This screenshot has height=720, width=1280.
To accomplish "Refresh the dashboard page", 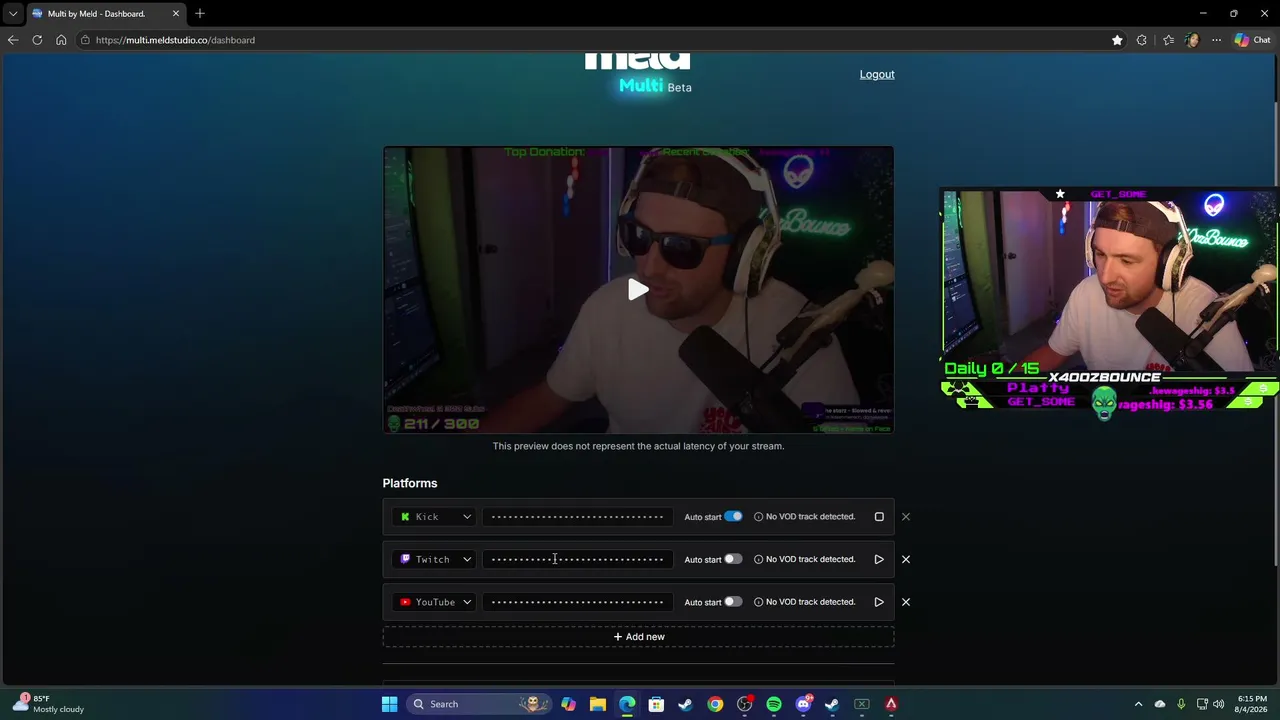I will click(x=37, y=40).
